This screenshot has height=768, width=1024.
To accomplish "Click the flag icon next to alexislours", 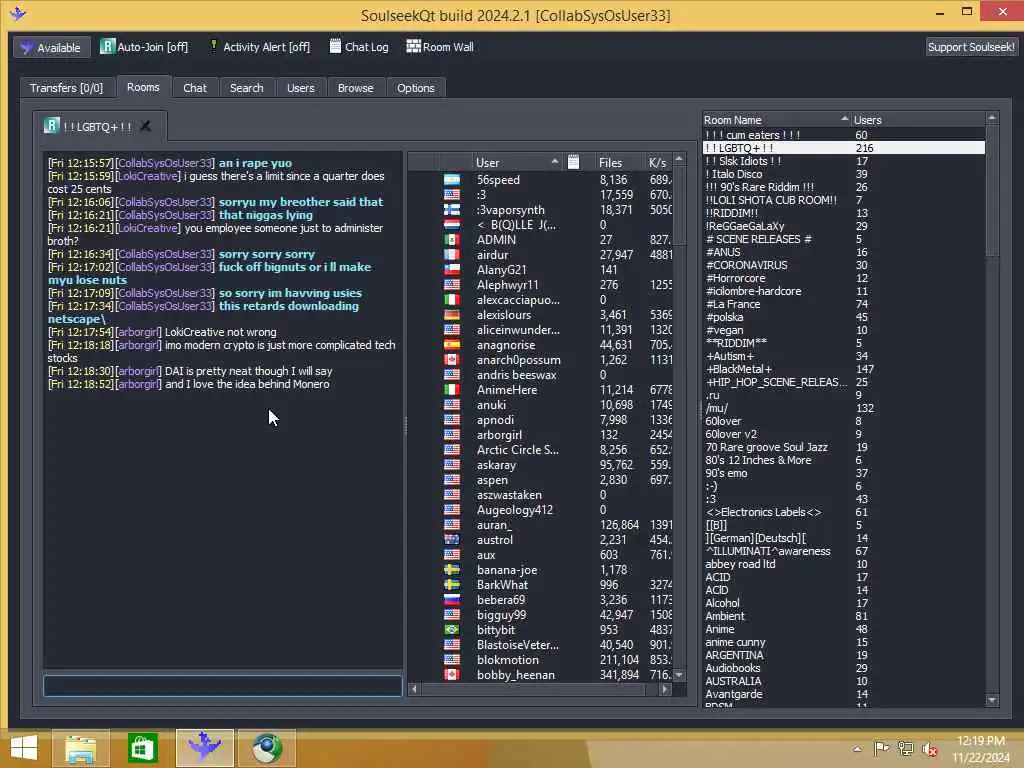I will click(452, 315).
